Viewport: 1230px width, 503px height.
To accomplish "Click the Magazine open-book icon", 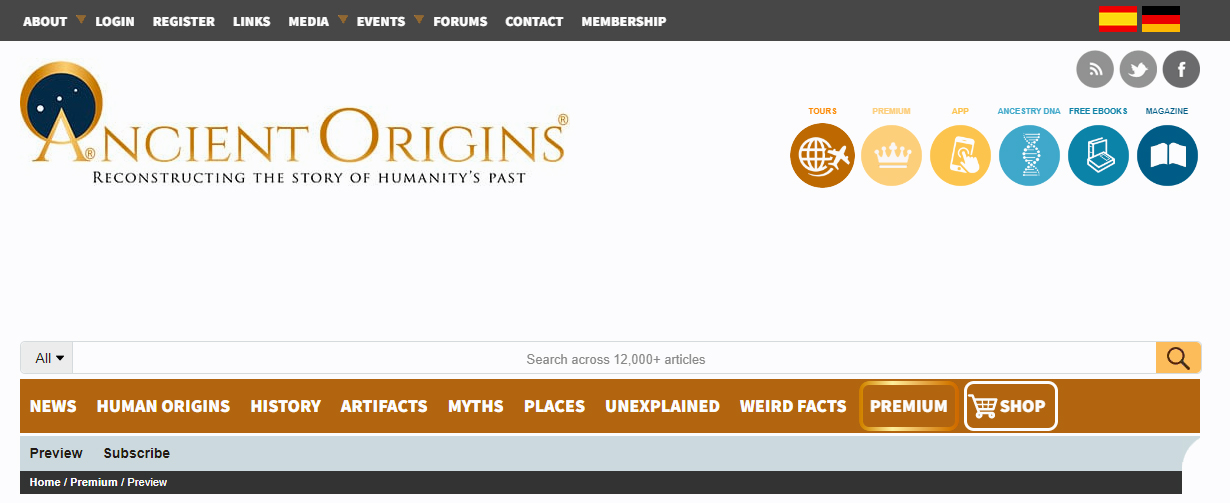I will pyautogui.click(x=1167, y=156).
